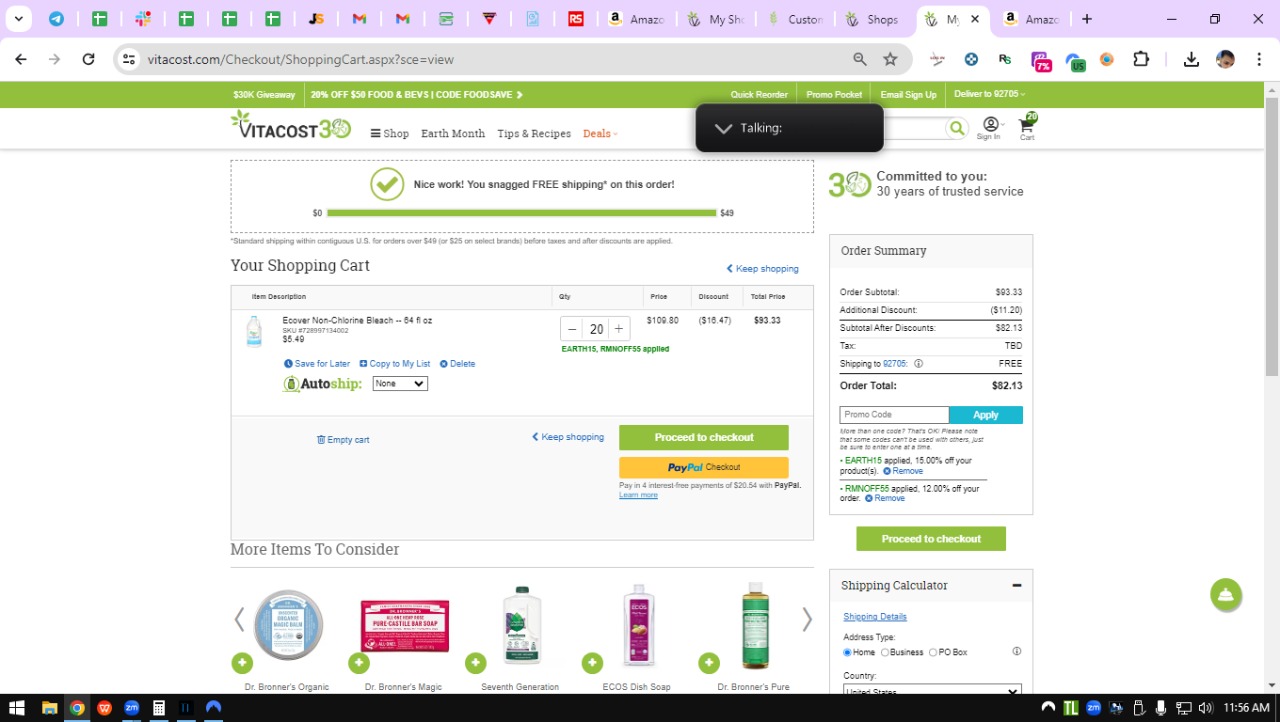The height and width of the screenshot is (722, 1280).
Task: Add ECOS Dish Soap with plus button
Action: [x=592, y=662]
